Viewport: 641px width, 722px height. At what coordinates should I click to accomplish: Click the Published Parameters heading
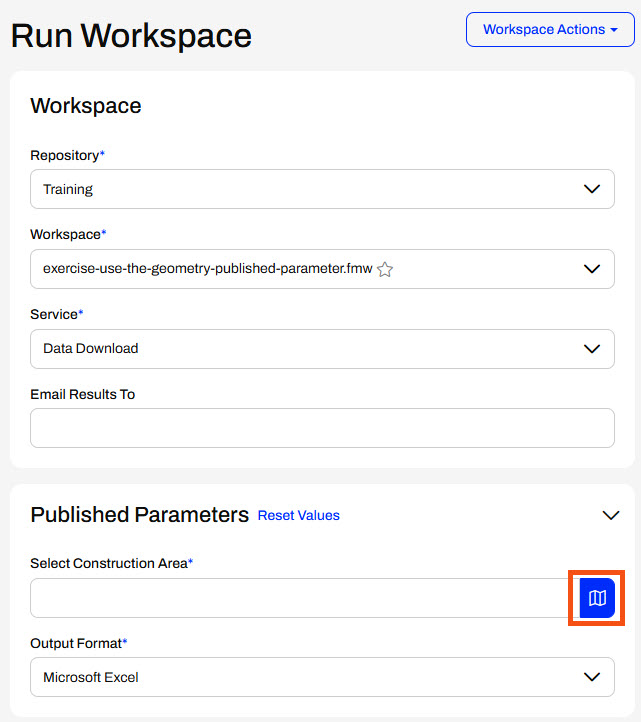click(x=139, y=515)
